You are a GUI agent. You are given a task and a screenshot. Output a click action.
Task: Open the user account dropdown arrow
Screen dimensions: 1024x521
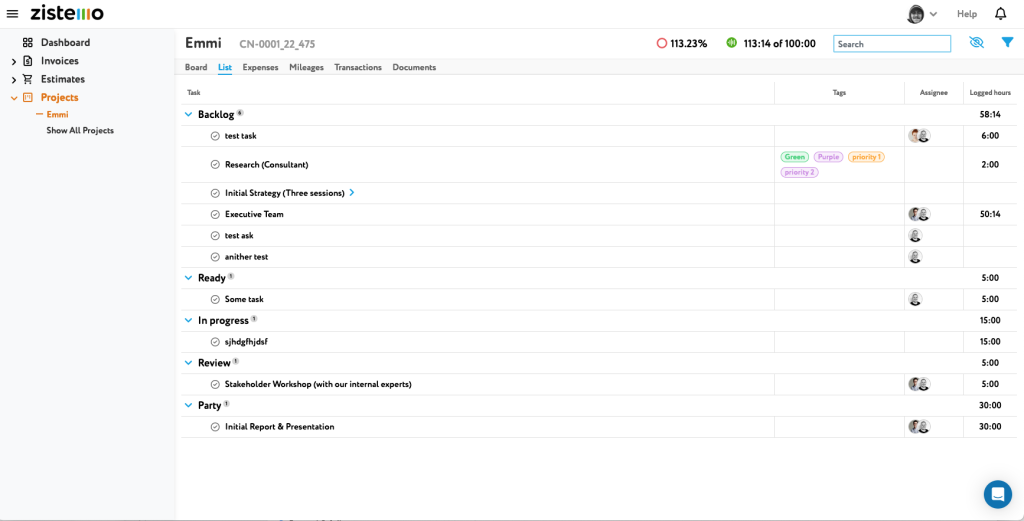click(x=933, y=14)
